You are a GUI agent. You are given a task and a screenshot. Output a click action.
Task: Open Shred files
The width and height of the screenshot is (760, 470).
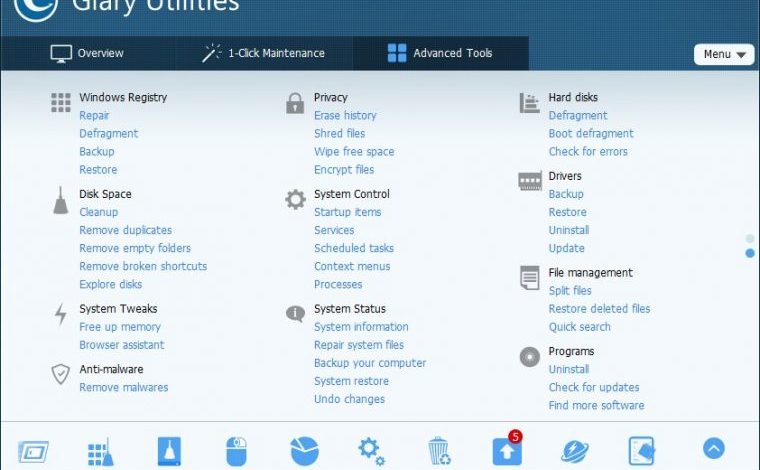[x=339, y=134]
